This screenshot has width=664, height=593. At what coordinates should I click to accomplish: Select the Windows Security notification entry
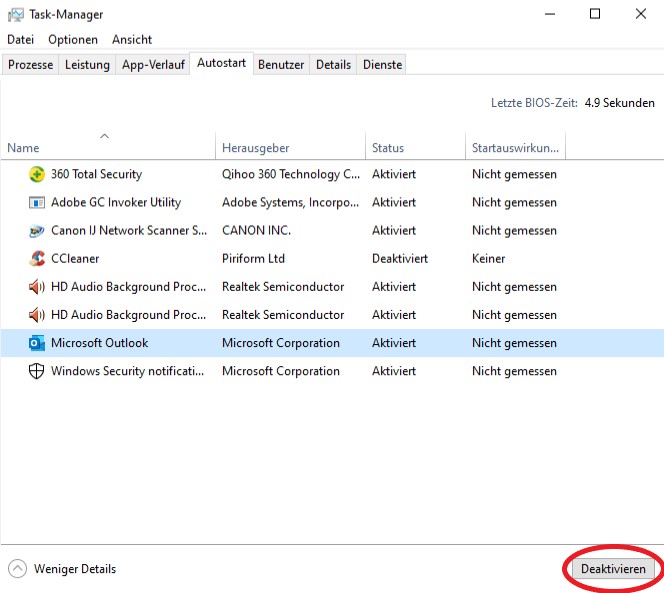click(x=127, y=371)
